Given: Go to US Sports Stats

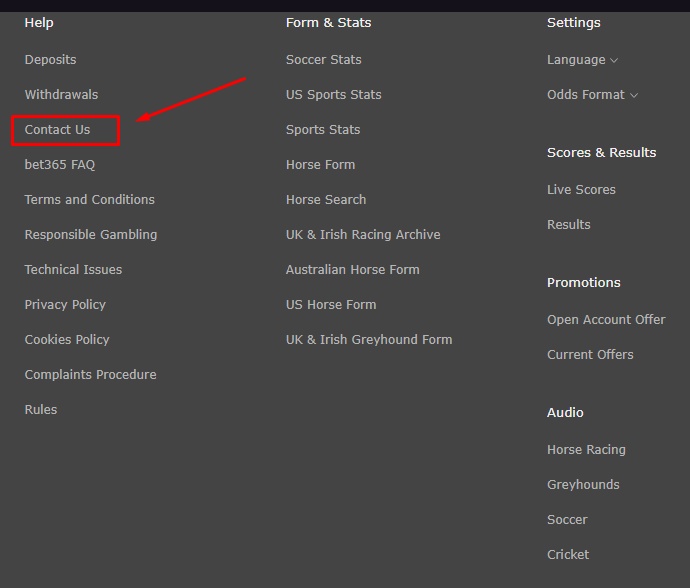Looking at the screenshot, I should pyautogui.click(x=334, y=95).
